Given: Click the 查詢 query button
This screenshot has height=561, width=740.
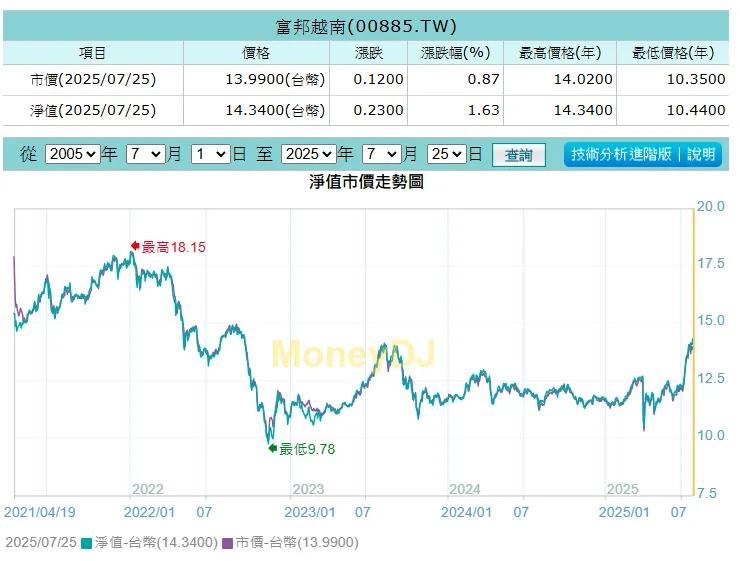Looking at the screenshot, I should 519,155.
